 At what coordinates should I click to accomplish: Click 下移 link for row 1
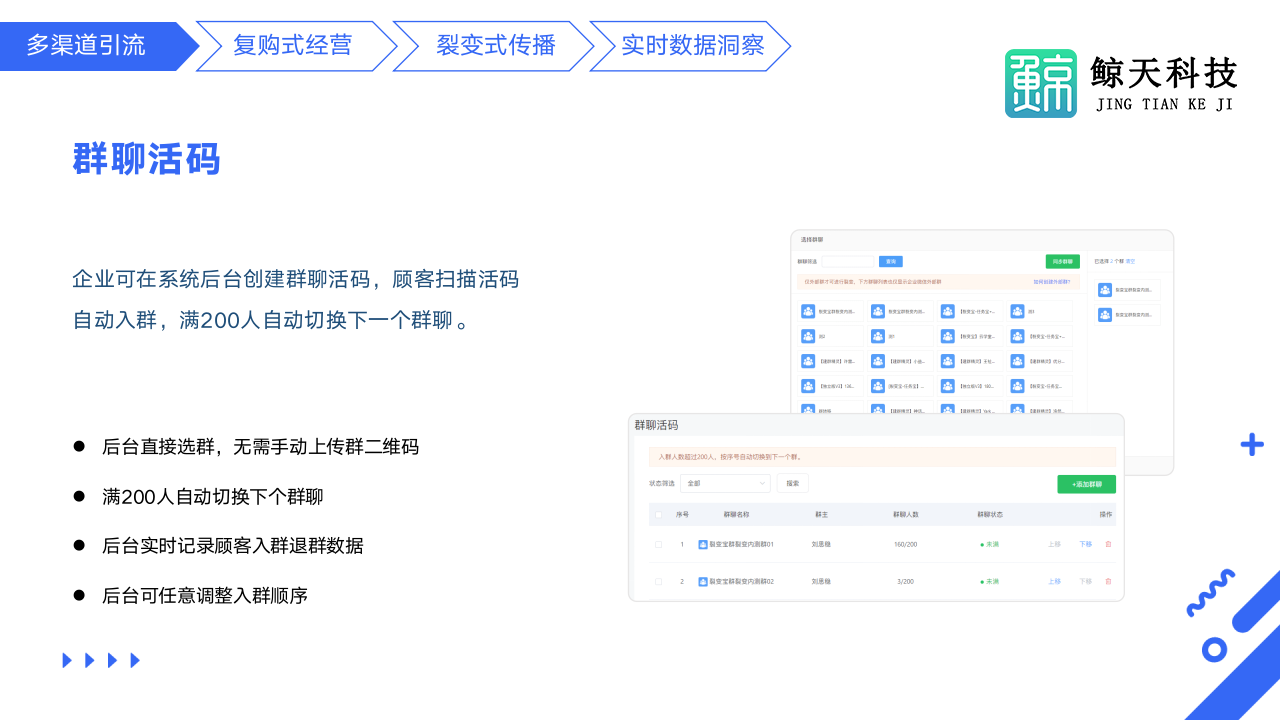(x=1085, y=544)
